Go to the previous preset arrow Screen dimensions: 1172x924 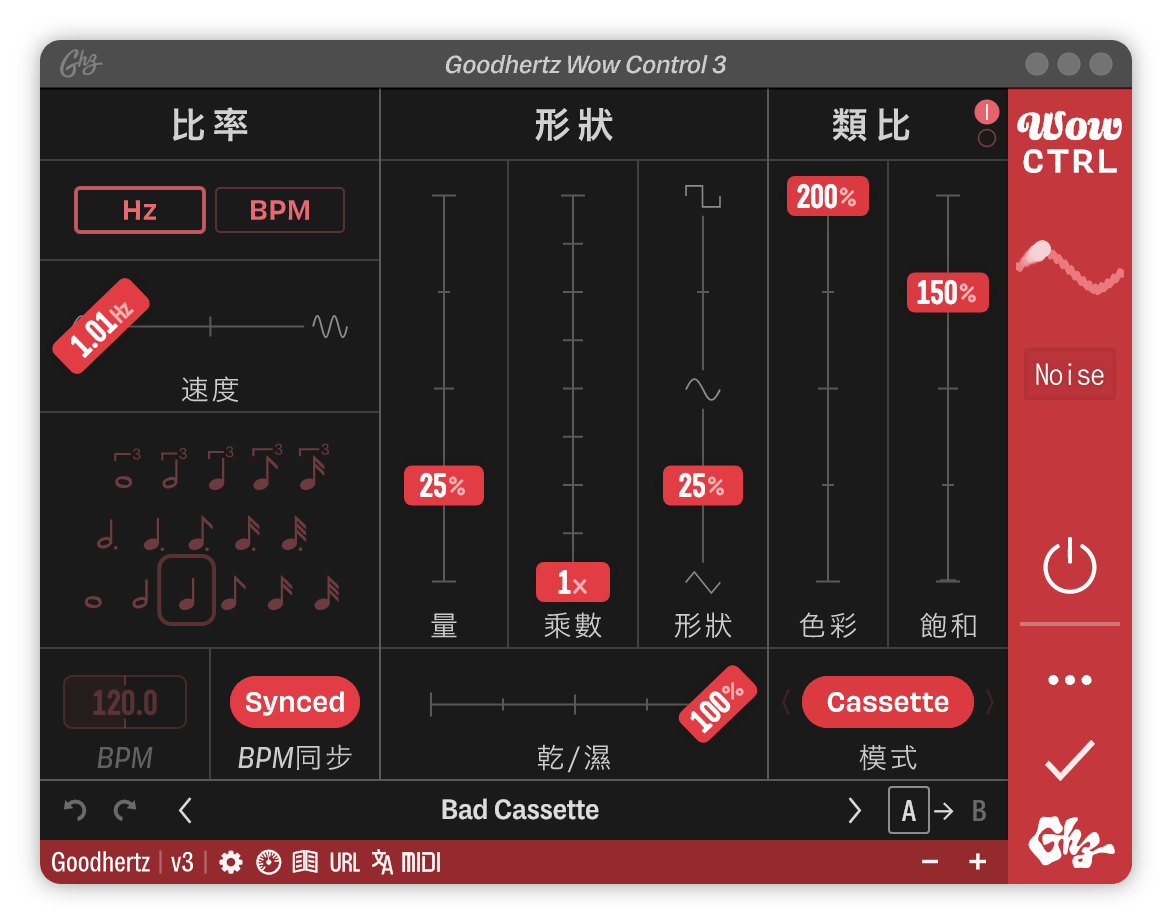click(185, 810)
